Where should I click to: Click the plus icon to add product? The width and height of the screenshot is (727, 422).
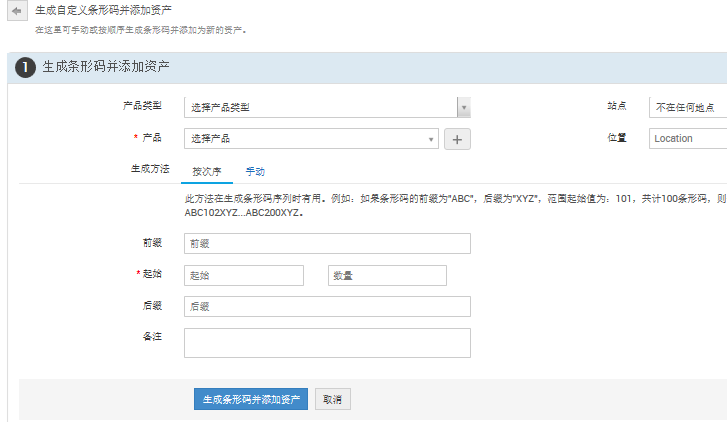457,139
